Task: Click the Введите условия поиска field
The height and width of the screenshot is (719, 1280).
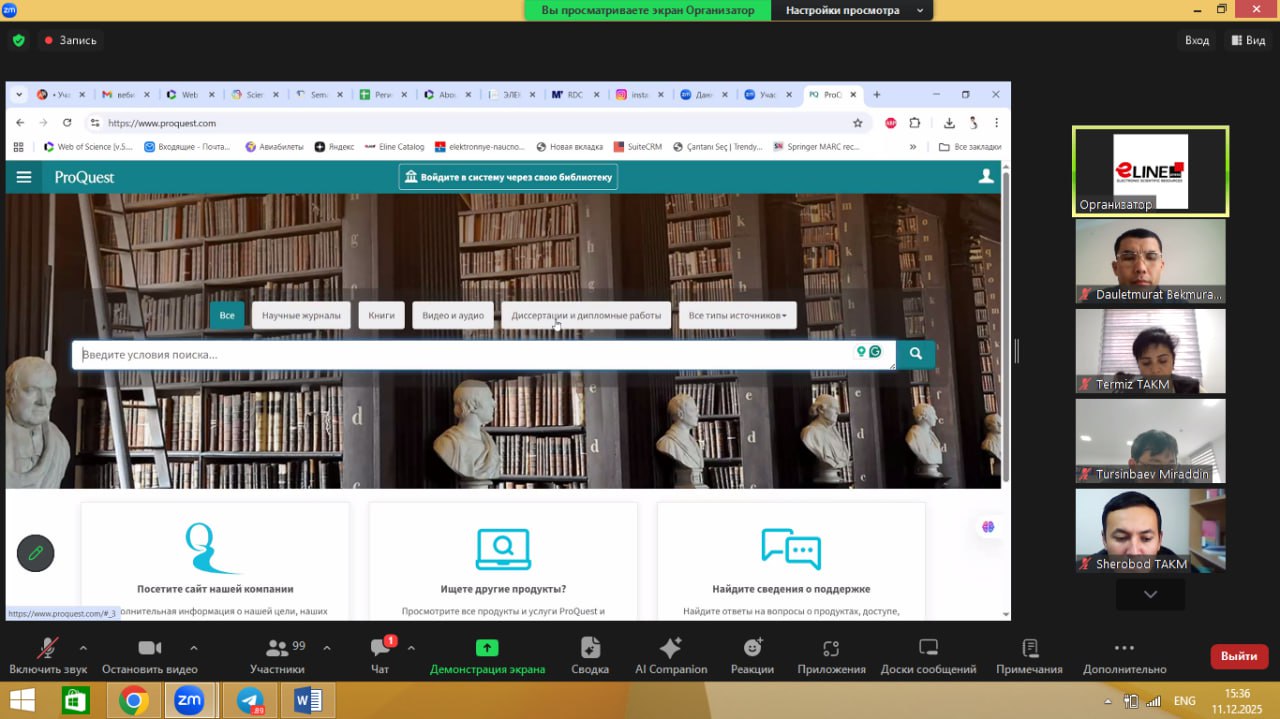Action: click(x=460, y=355)
